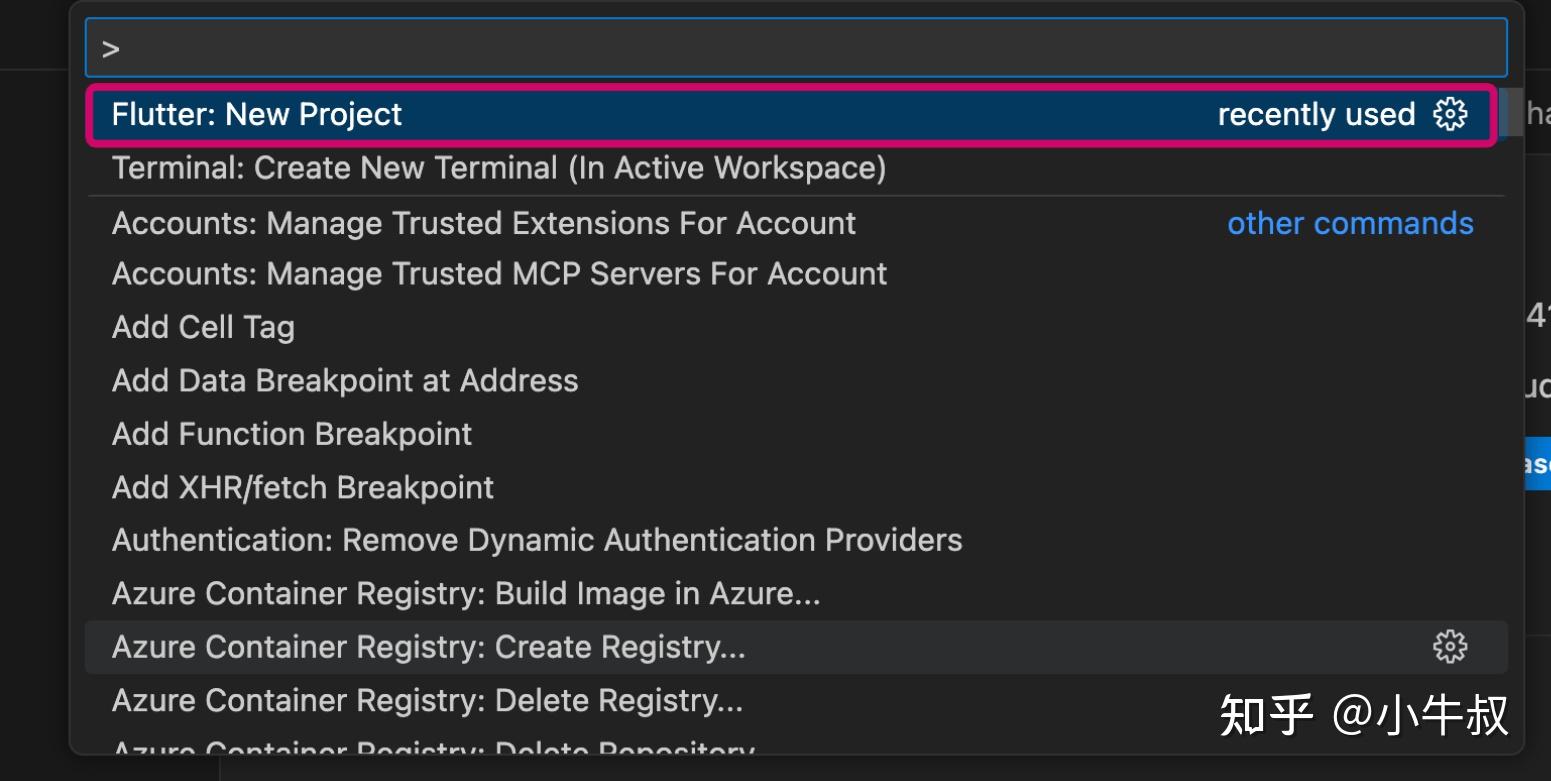Click inside the command palette input field
This screenshot has height=781, width=1551.
pos(700,46)
